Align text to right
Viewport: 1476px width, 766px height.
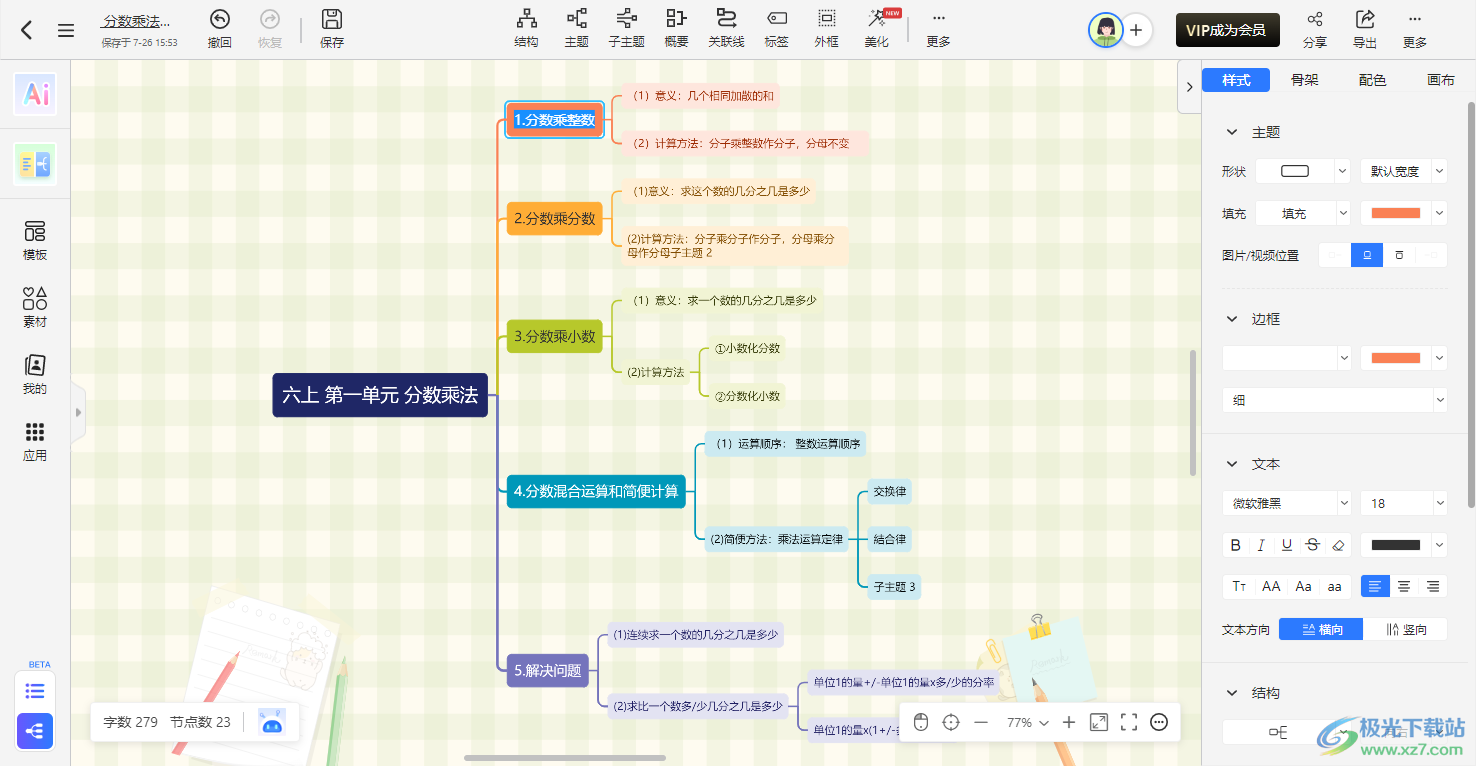1433,586
